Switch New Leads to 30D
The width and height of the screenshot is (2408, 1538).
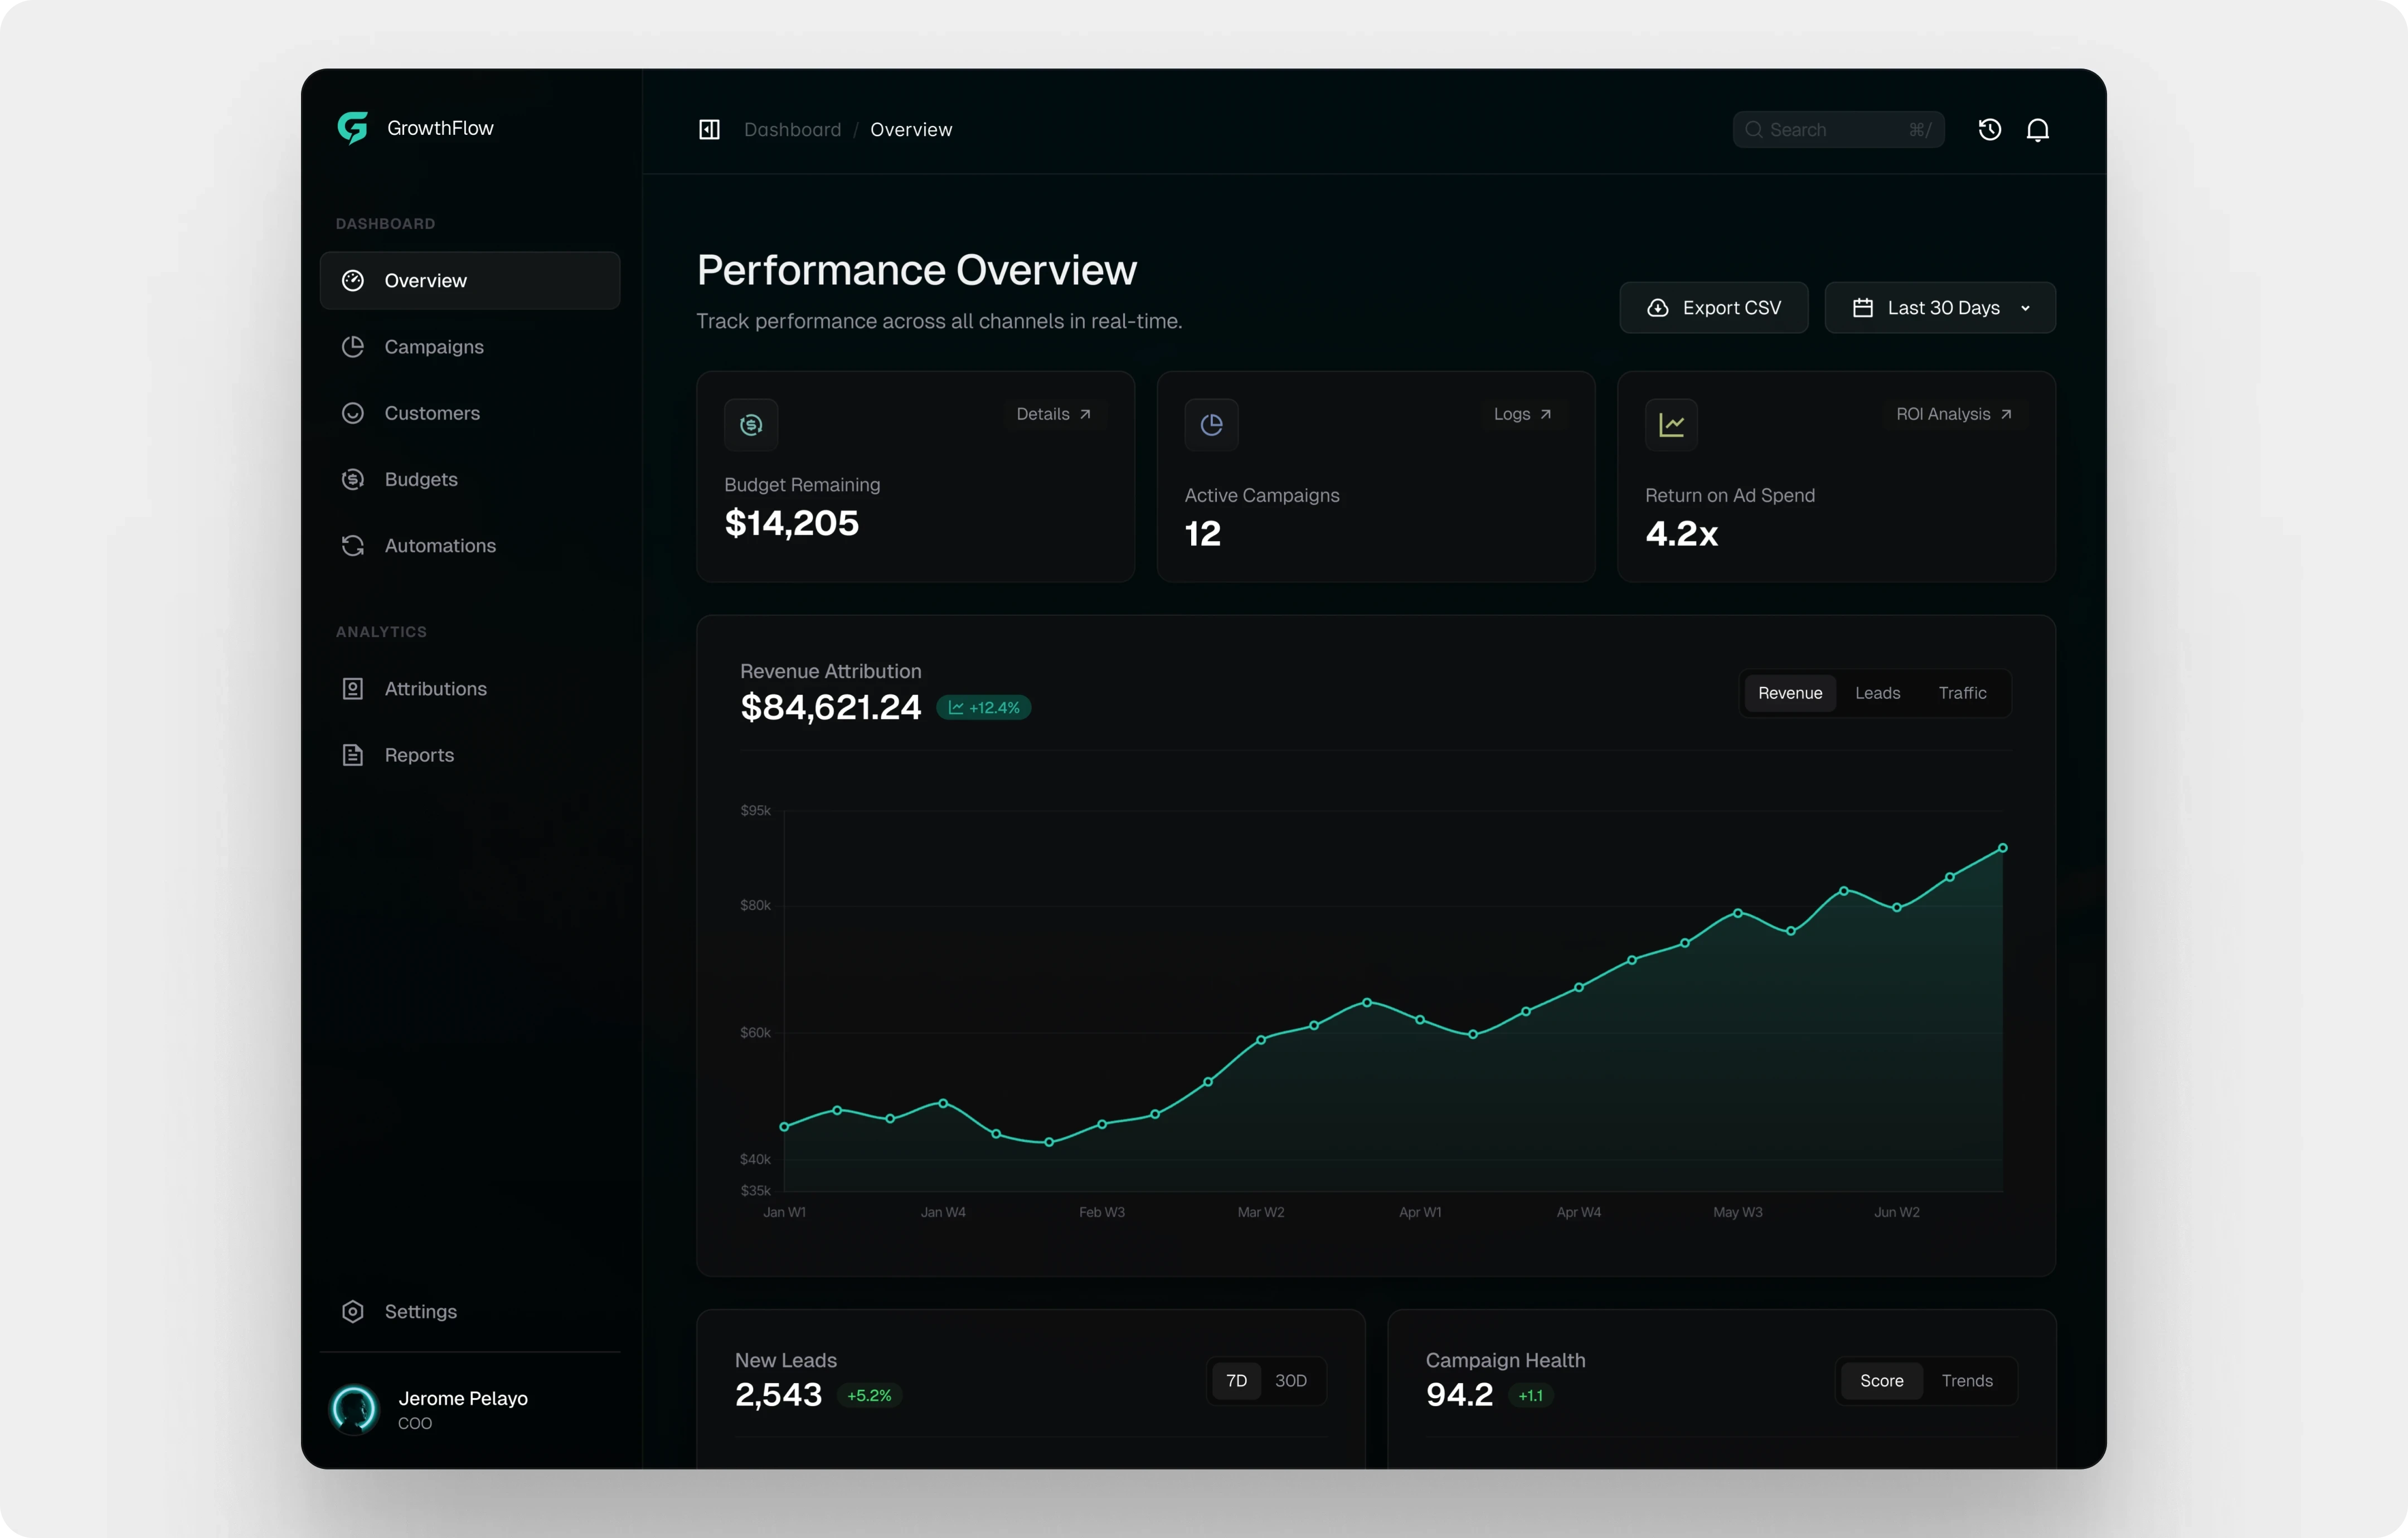coord(1290,1381)
